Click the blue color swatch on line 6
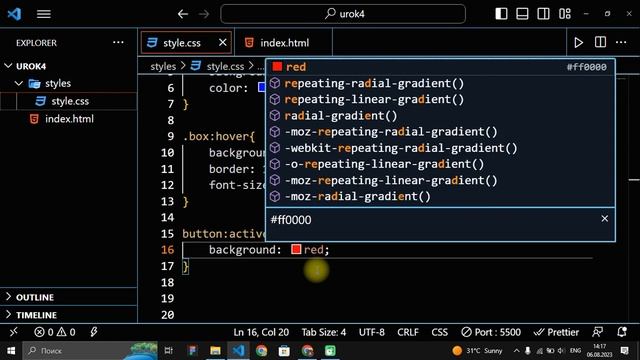Viewport: 640px width, 360px height. (262, 87)
